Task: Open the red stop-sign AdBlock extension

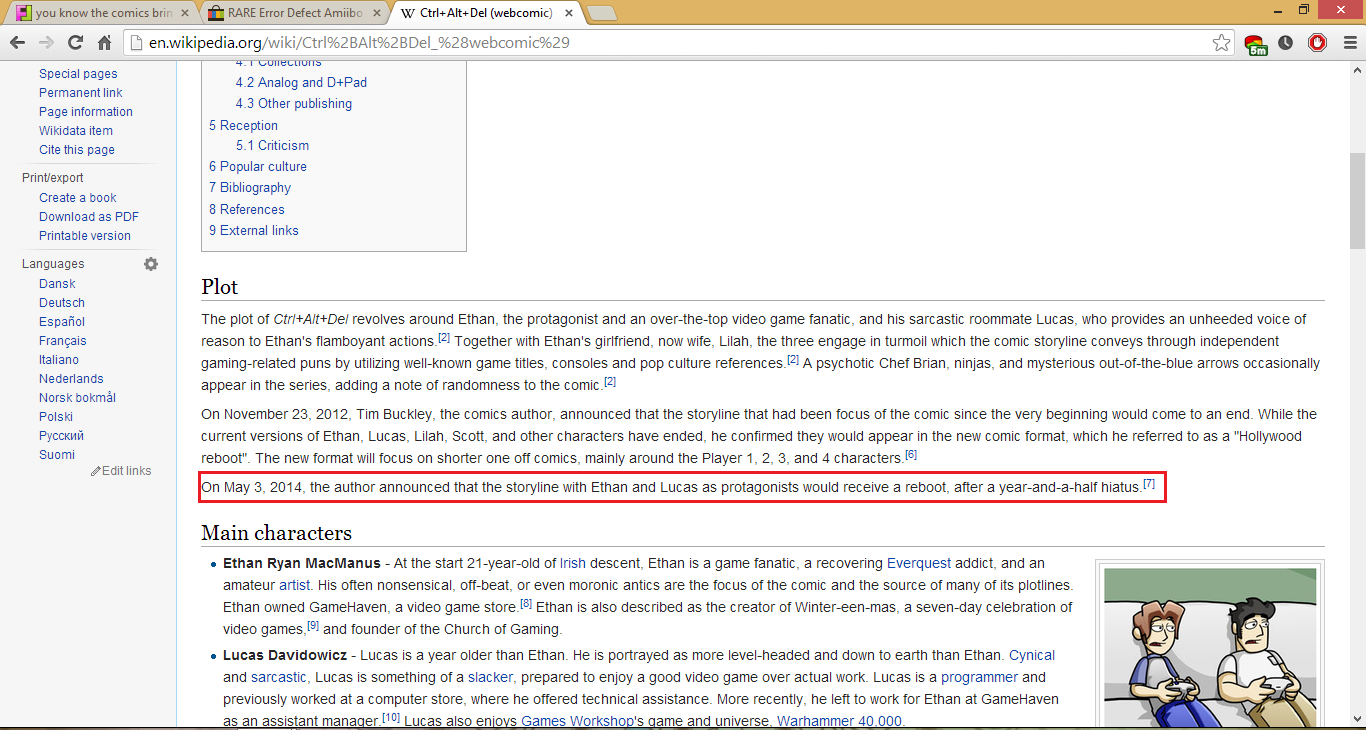Action: [x=1317, y=43]
